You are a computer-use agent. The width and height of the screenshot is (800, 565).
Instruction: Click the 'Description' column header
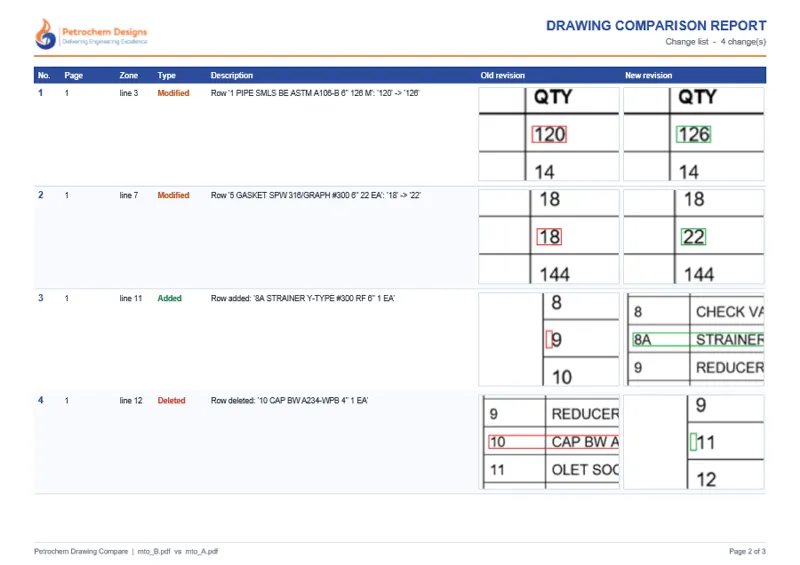tap(232, 75)
